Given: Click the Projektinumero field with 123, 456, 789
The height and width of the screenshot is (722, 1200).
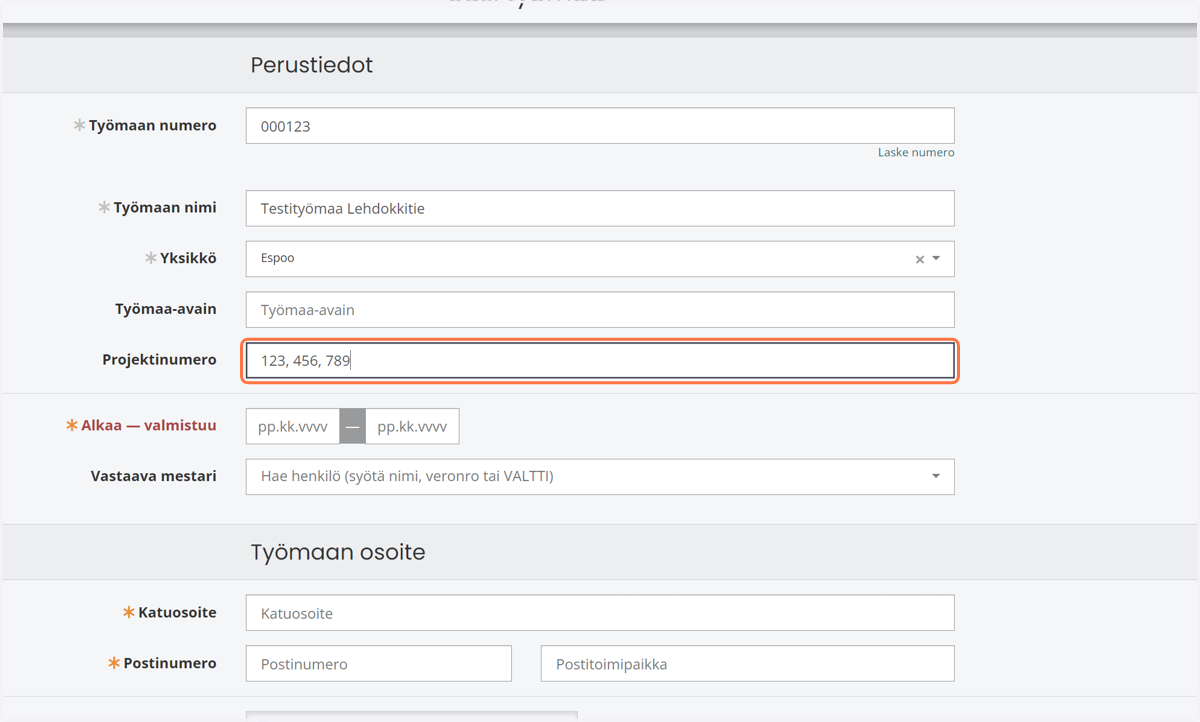Looking at the screenshot, I should tap(600, 361).
